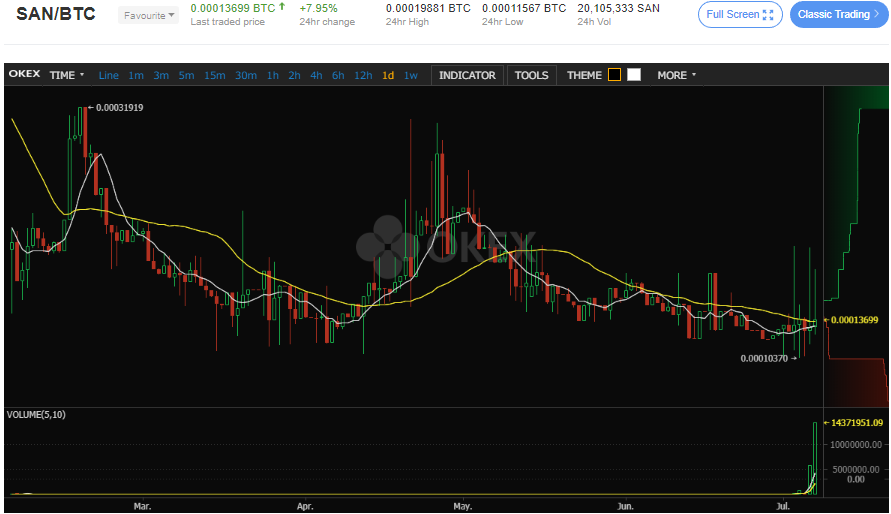Select the 15m timeframe
891x514 pixels.
point(214,75)
